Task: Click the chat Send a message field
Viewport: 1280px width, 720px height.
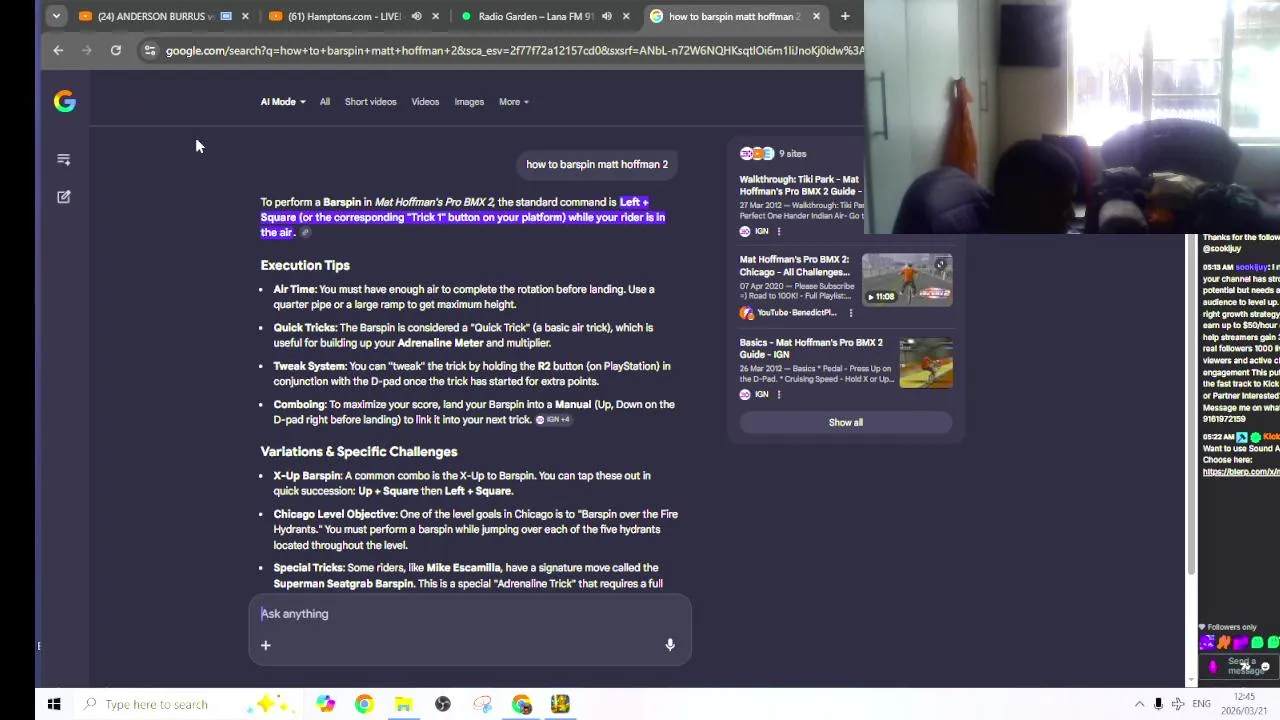Action: click(x=1240, y=666)
